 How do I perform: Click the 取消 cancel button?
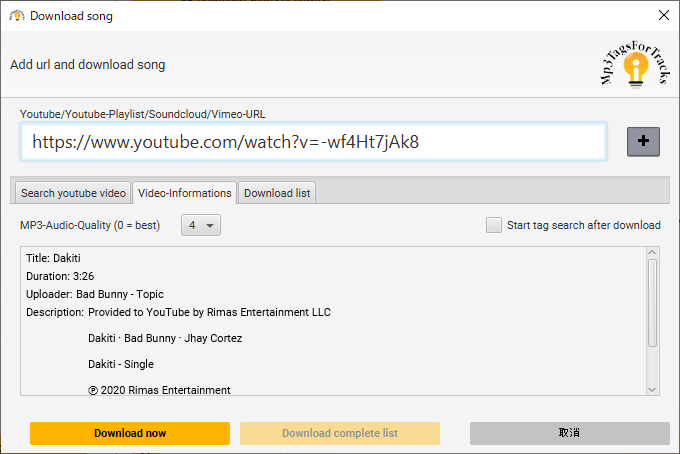[x=569, y=433]
